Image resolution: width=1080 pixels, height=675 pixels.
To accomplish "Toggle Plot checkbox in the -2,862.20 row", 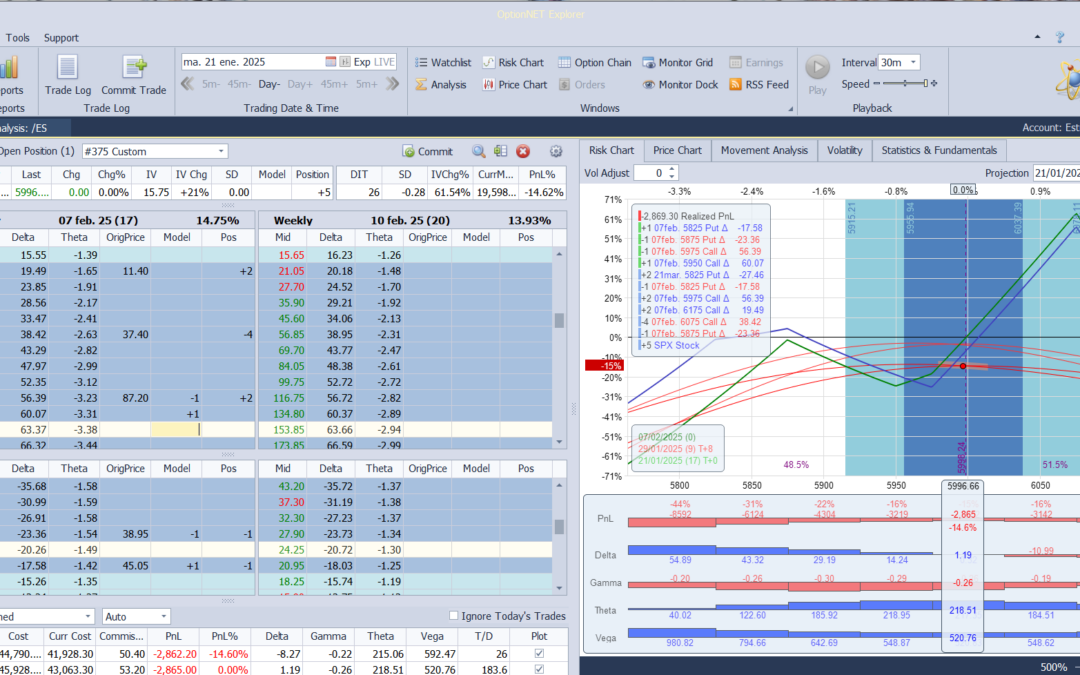I will coord(539,654).
